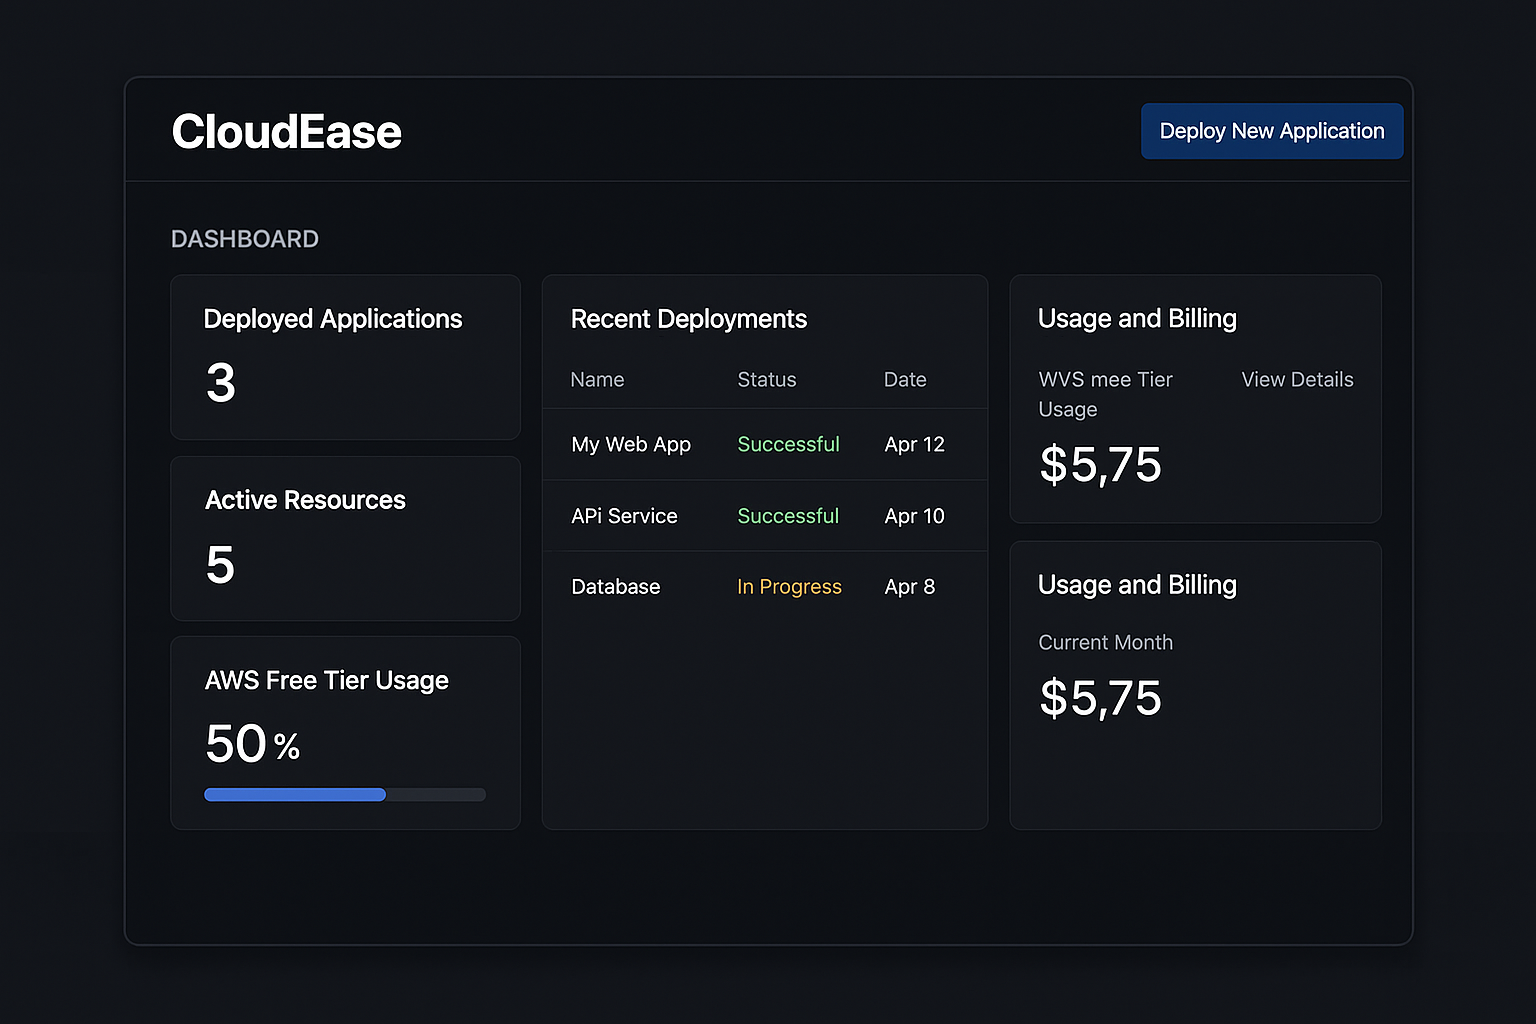Click the Apr 10 deployment date
Screen dimensions: 1536x1024
(x=914, y=516)
